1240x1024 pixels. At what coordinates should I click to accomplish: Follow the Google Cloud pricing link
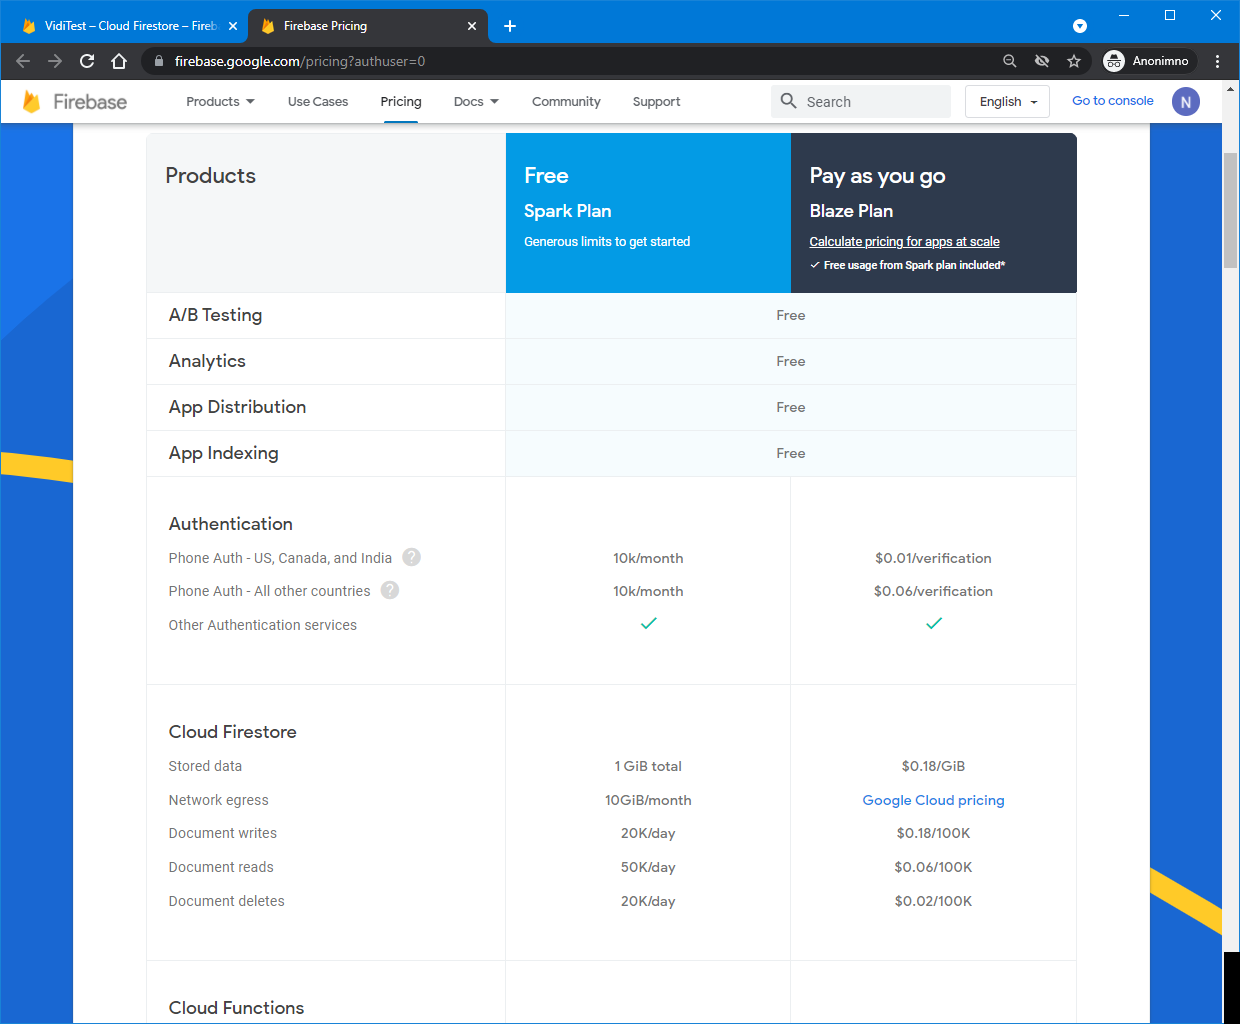tap(933, 800)
